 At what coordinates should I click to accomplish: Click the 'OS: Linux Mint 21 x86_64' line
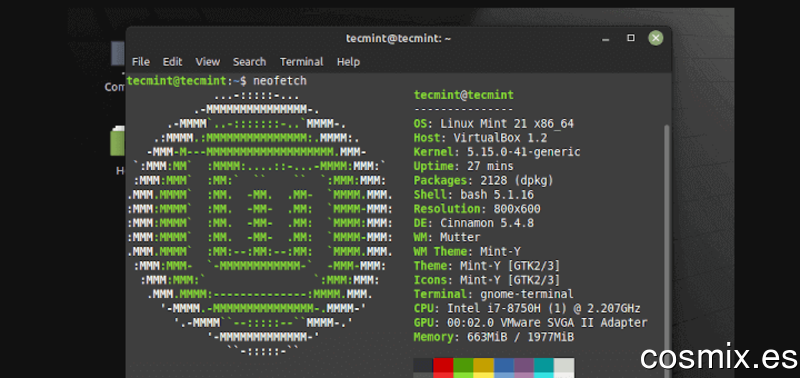tap(494, 123)
